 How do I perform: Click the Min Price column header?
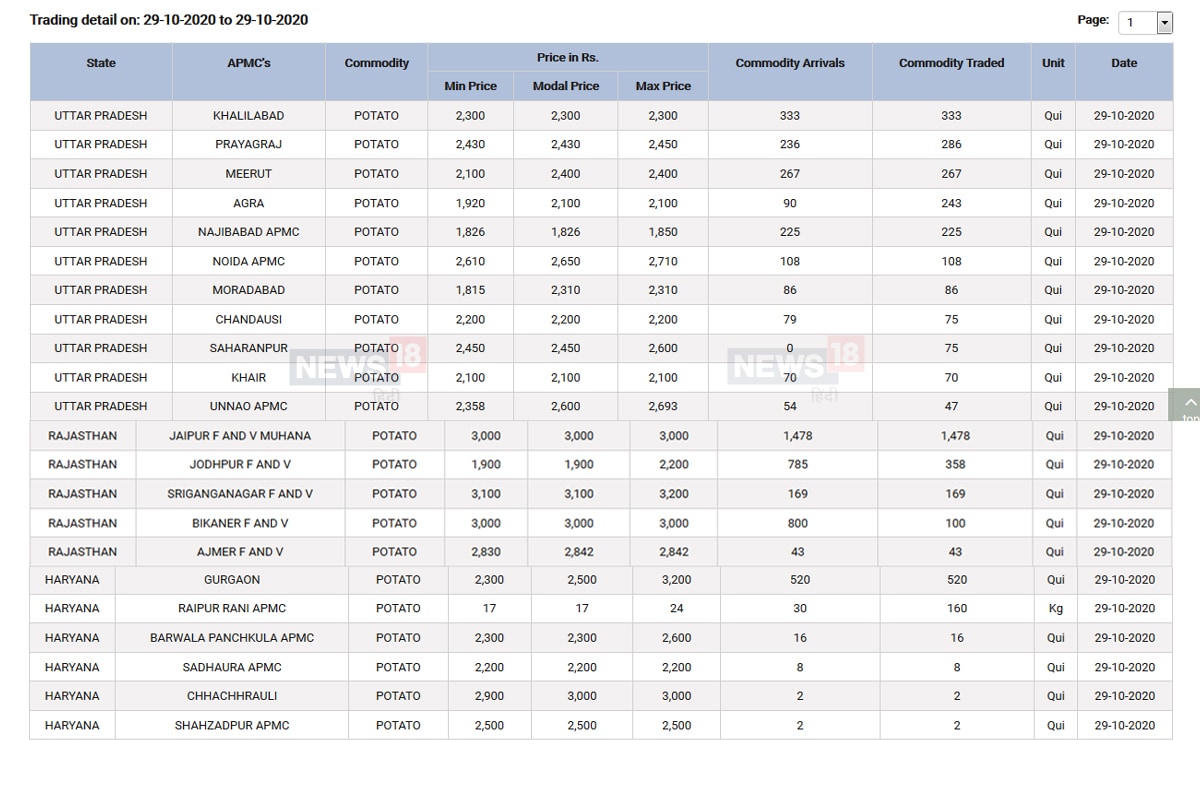(470, 86)
